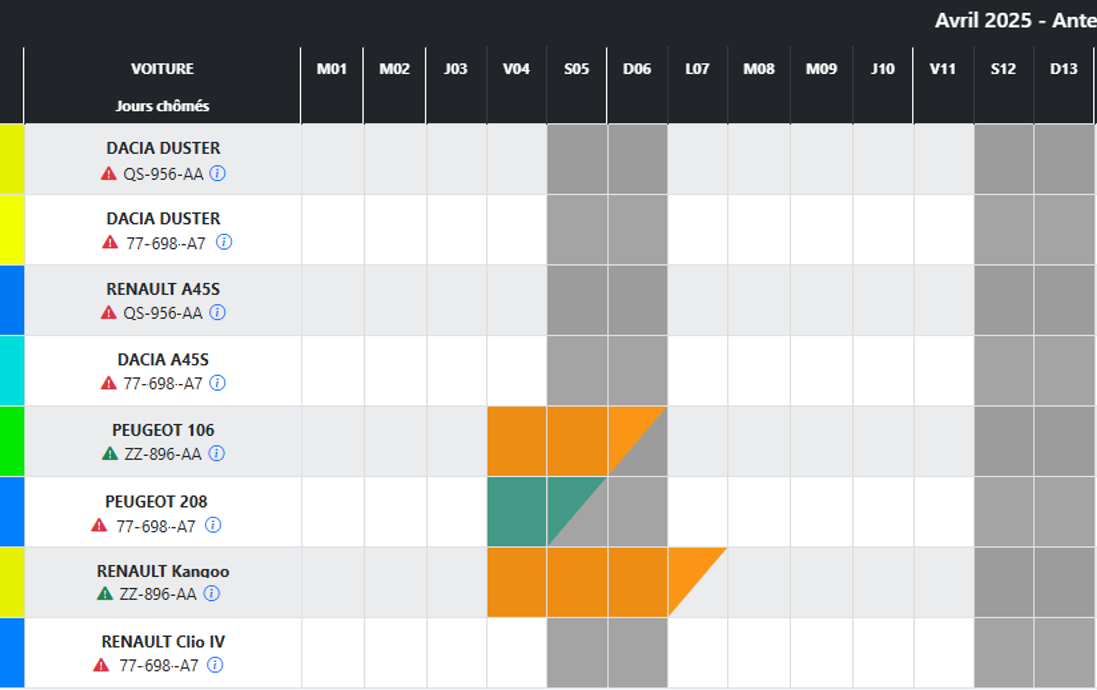Viewport: 1097px width, 690px height.
Task: Click the red warning icon for DACIA A45S
Action: 109,383
